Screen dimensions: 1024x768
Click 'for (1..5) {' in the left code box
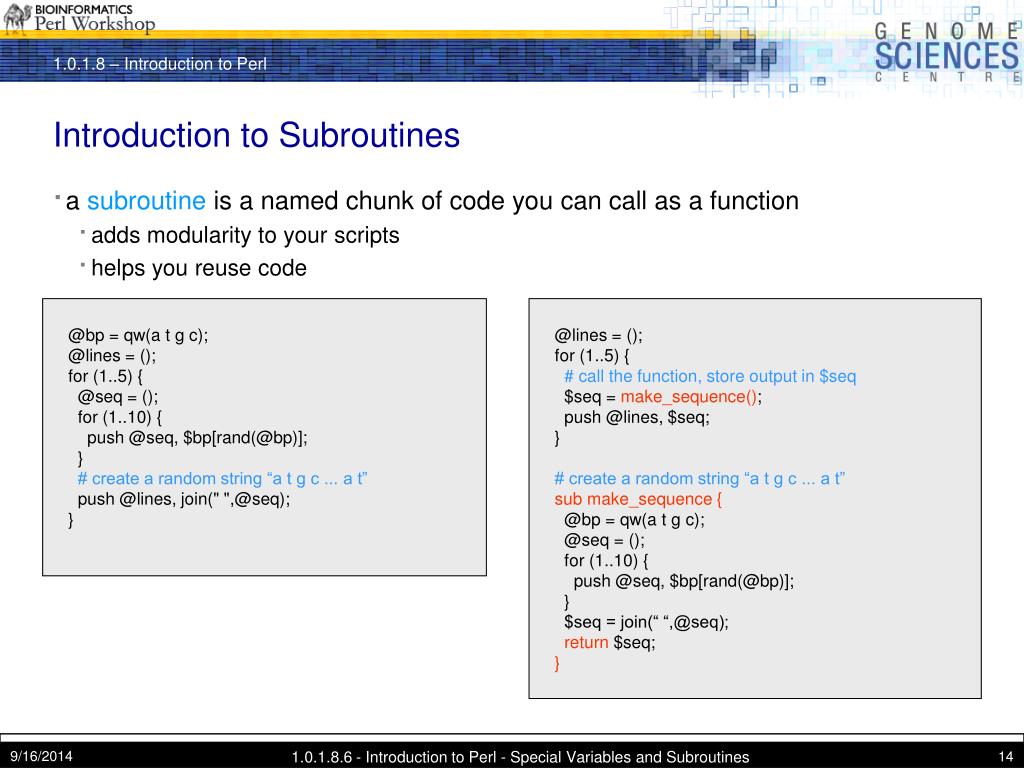[x=105, y=376]
